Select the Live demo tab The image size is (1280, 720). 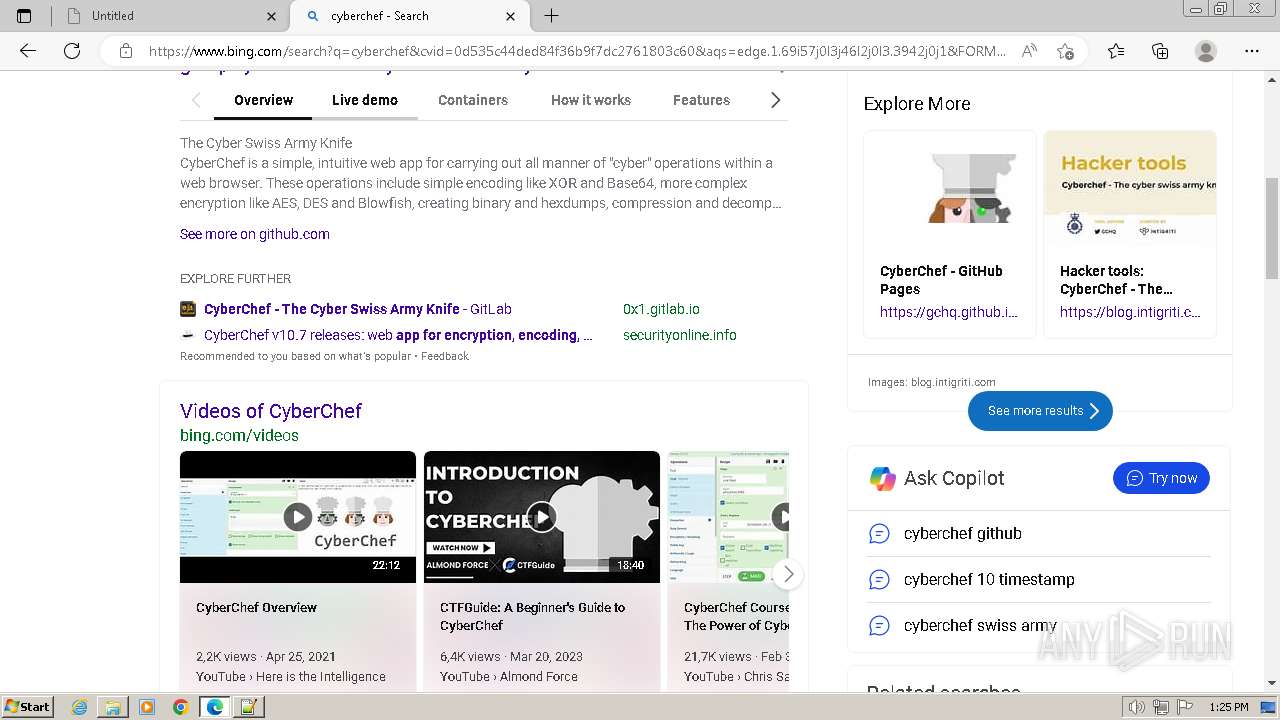[365, 100]
